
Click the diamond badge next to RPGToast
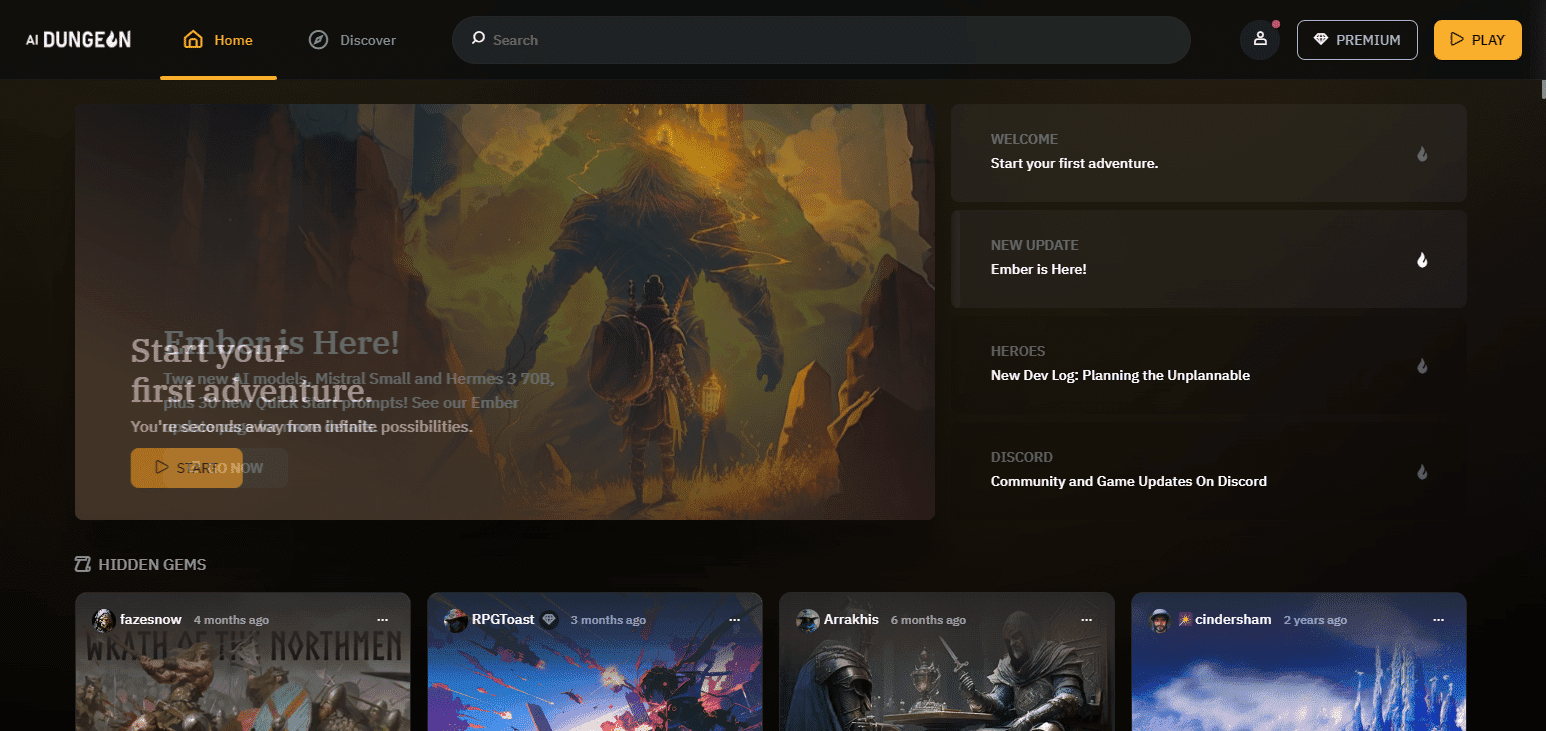tap(549, 620)
